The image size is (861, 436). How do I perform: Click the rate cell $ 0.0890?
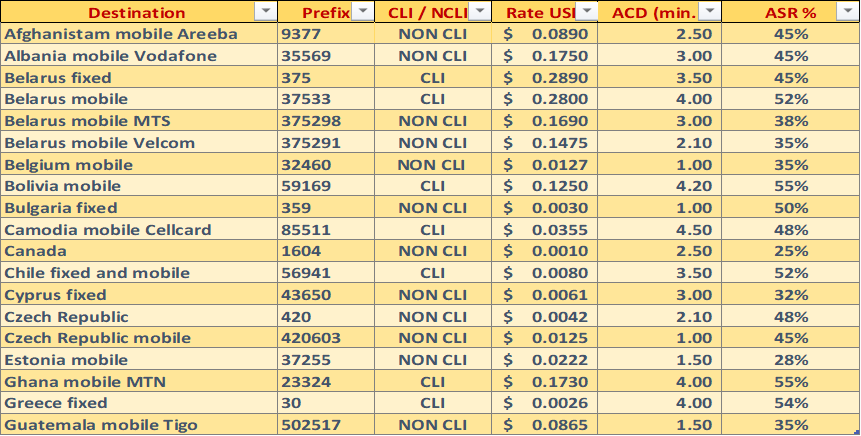tap(545, 33)
